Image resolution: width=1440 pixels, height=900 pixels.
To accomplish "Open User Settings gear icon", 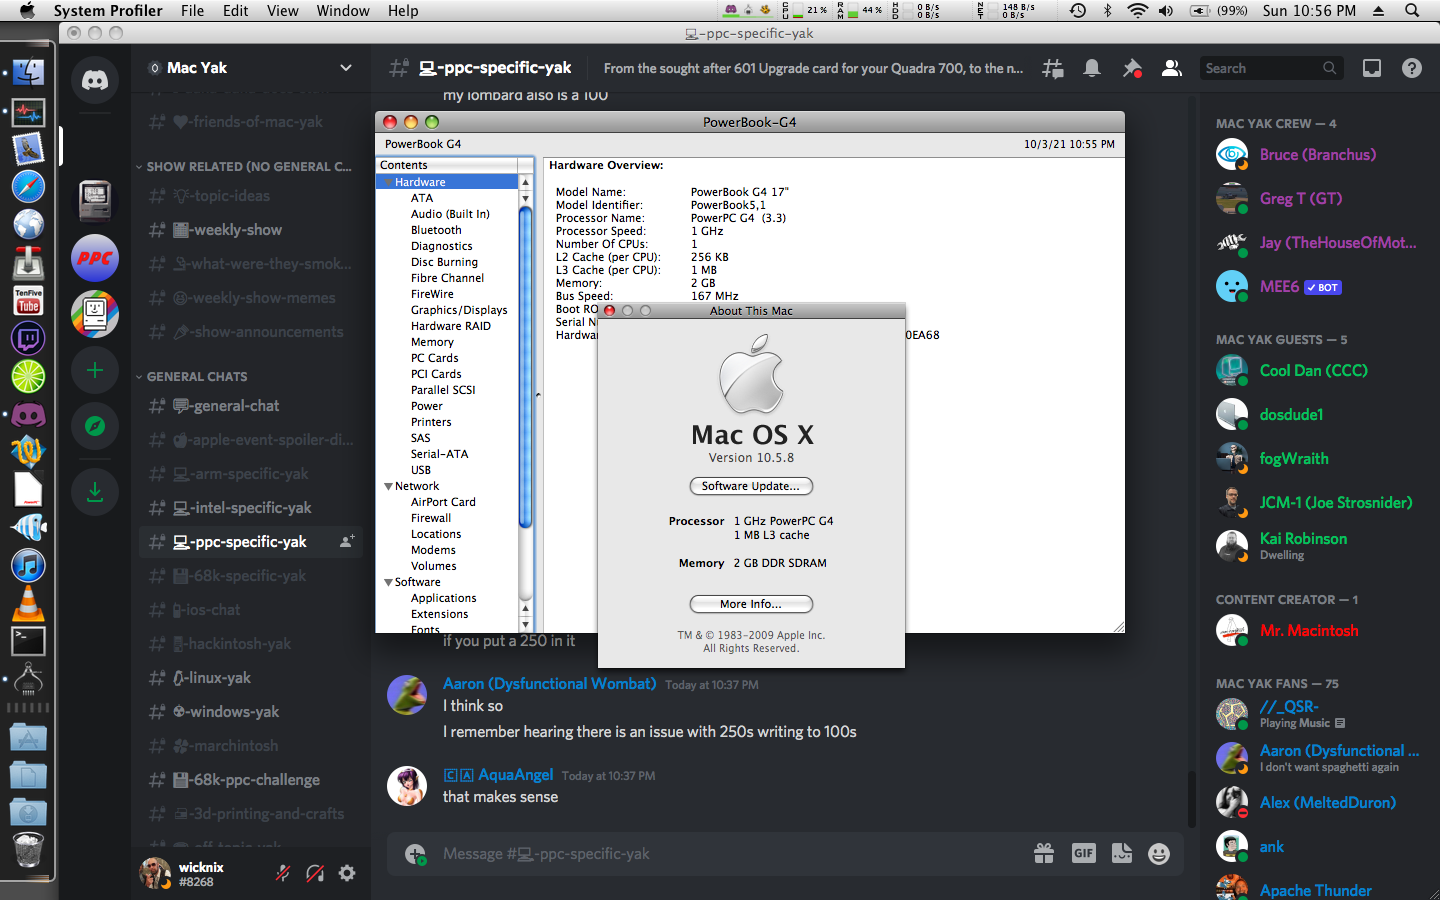I will click(x=347, y=873).
